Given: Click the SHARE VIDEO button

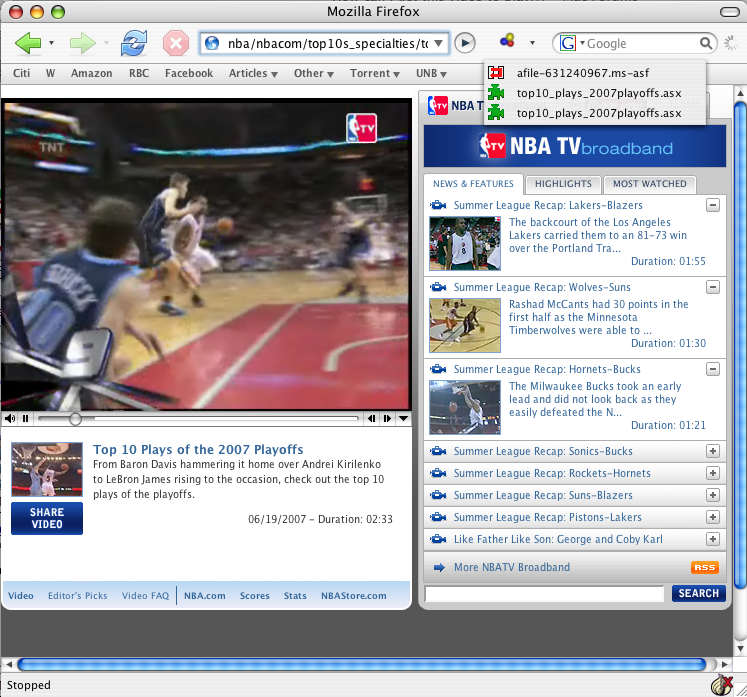Looking at the screenshot, I should [47, 518].
